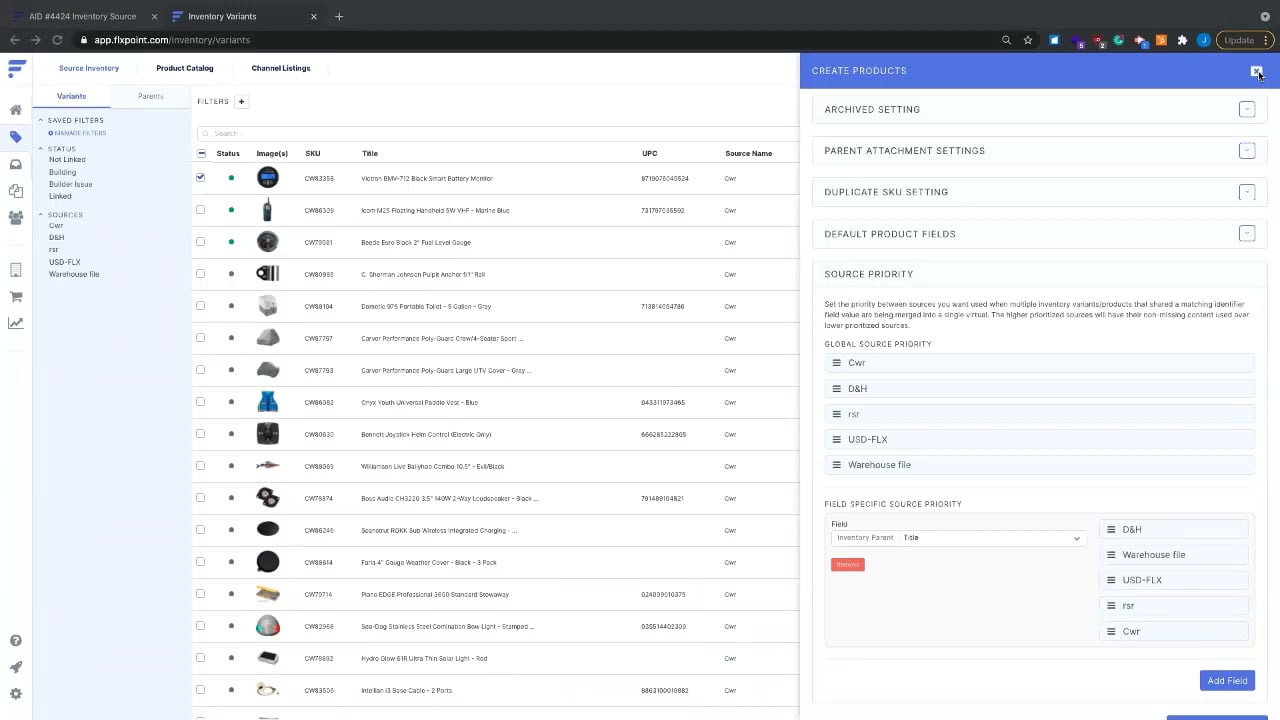
Task: Open the help question mark icon
Action: point(16,641)
